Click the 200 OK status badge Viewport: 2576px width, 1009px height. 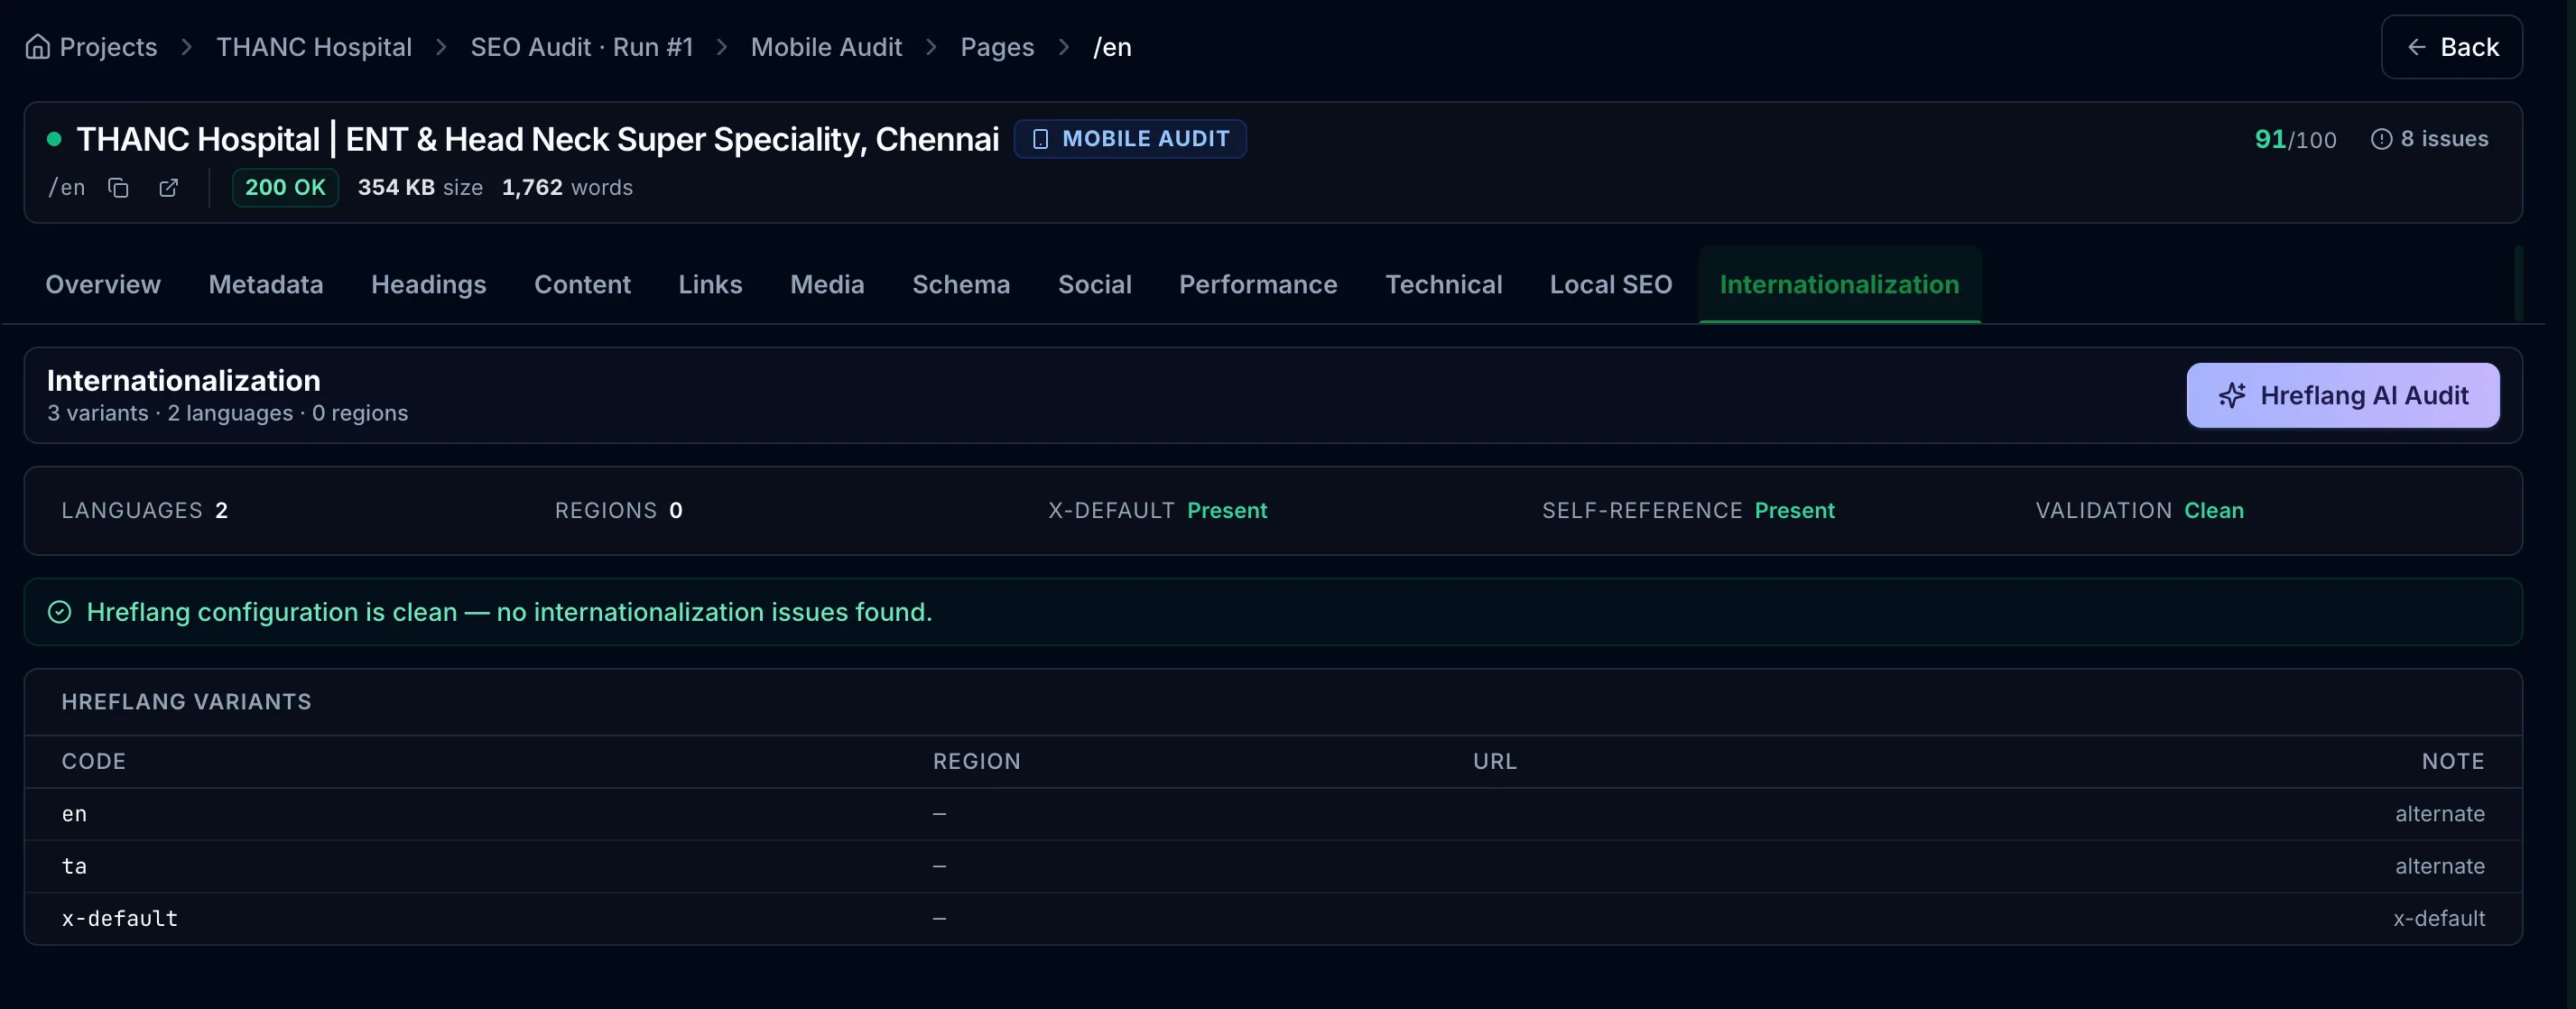pos(285,188)
